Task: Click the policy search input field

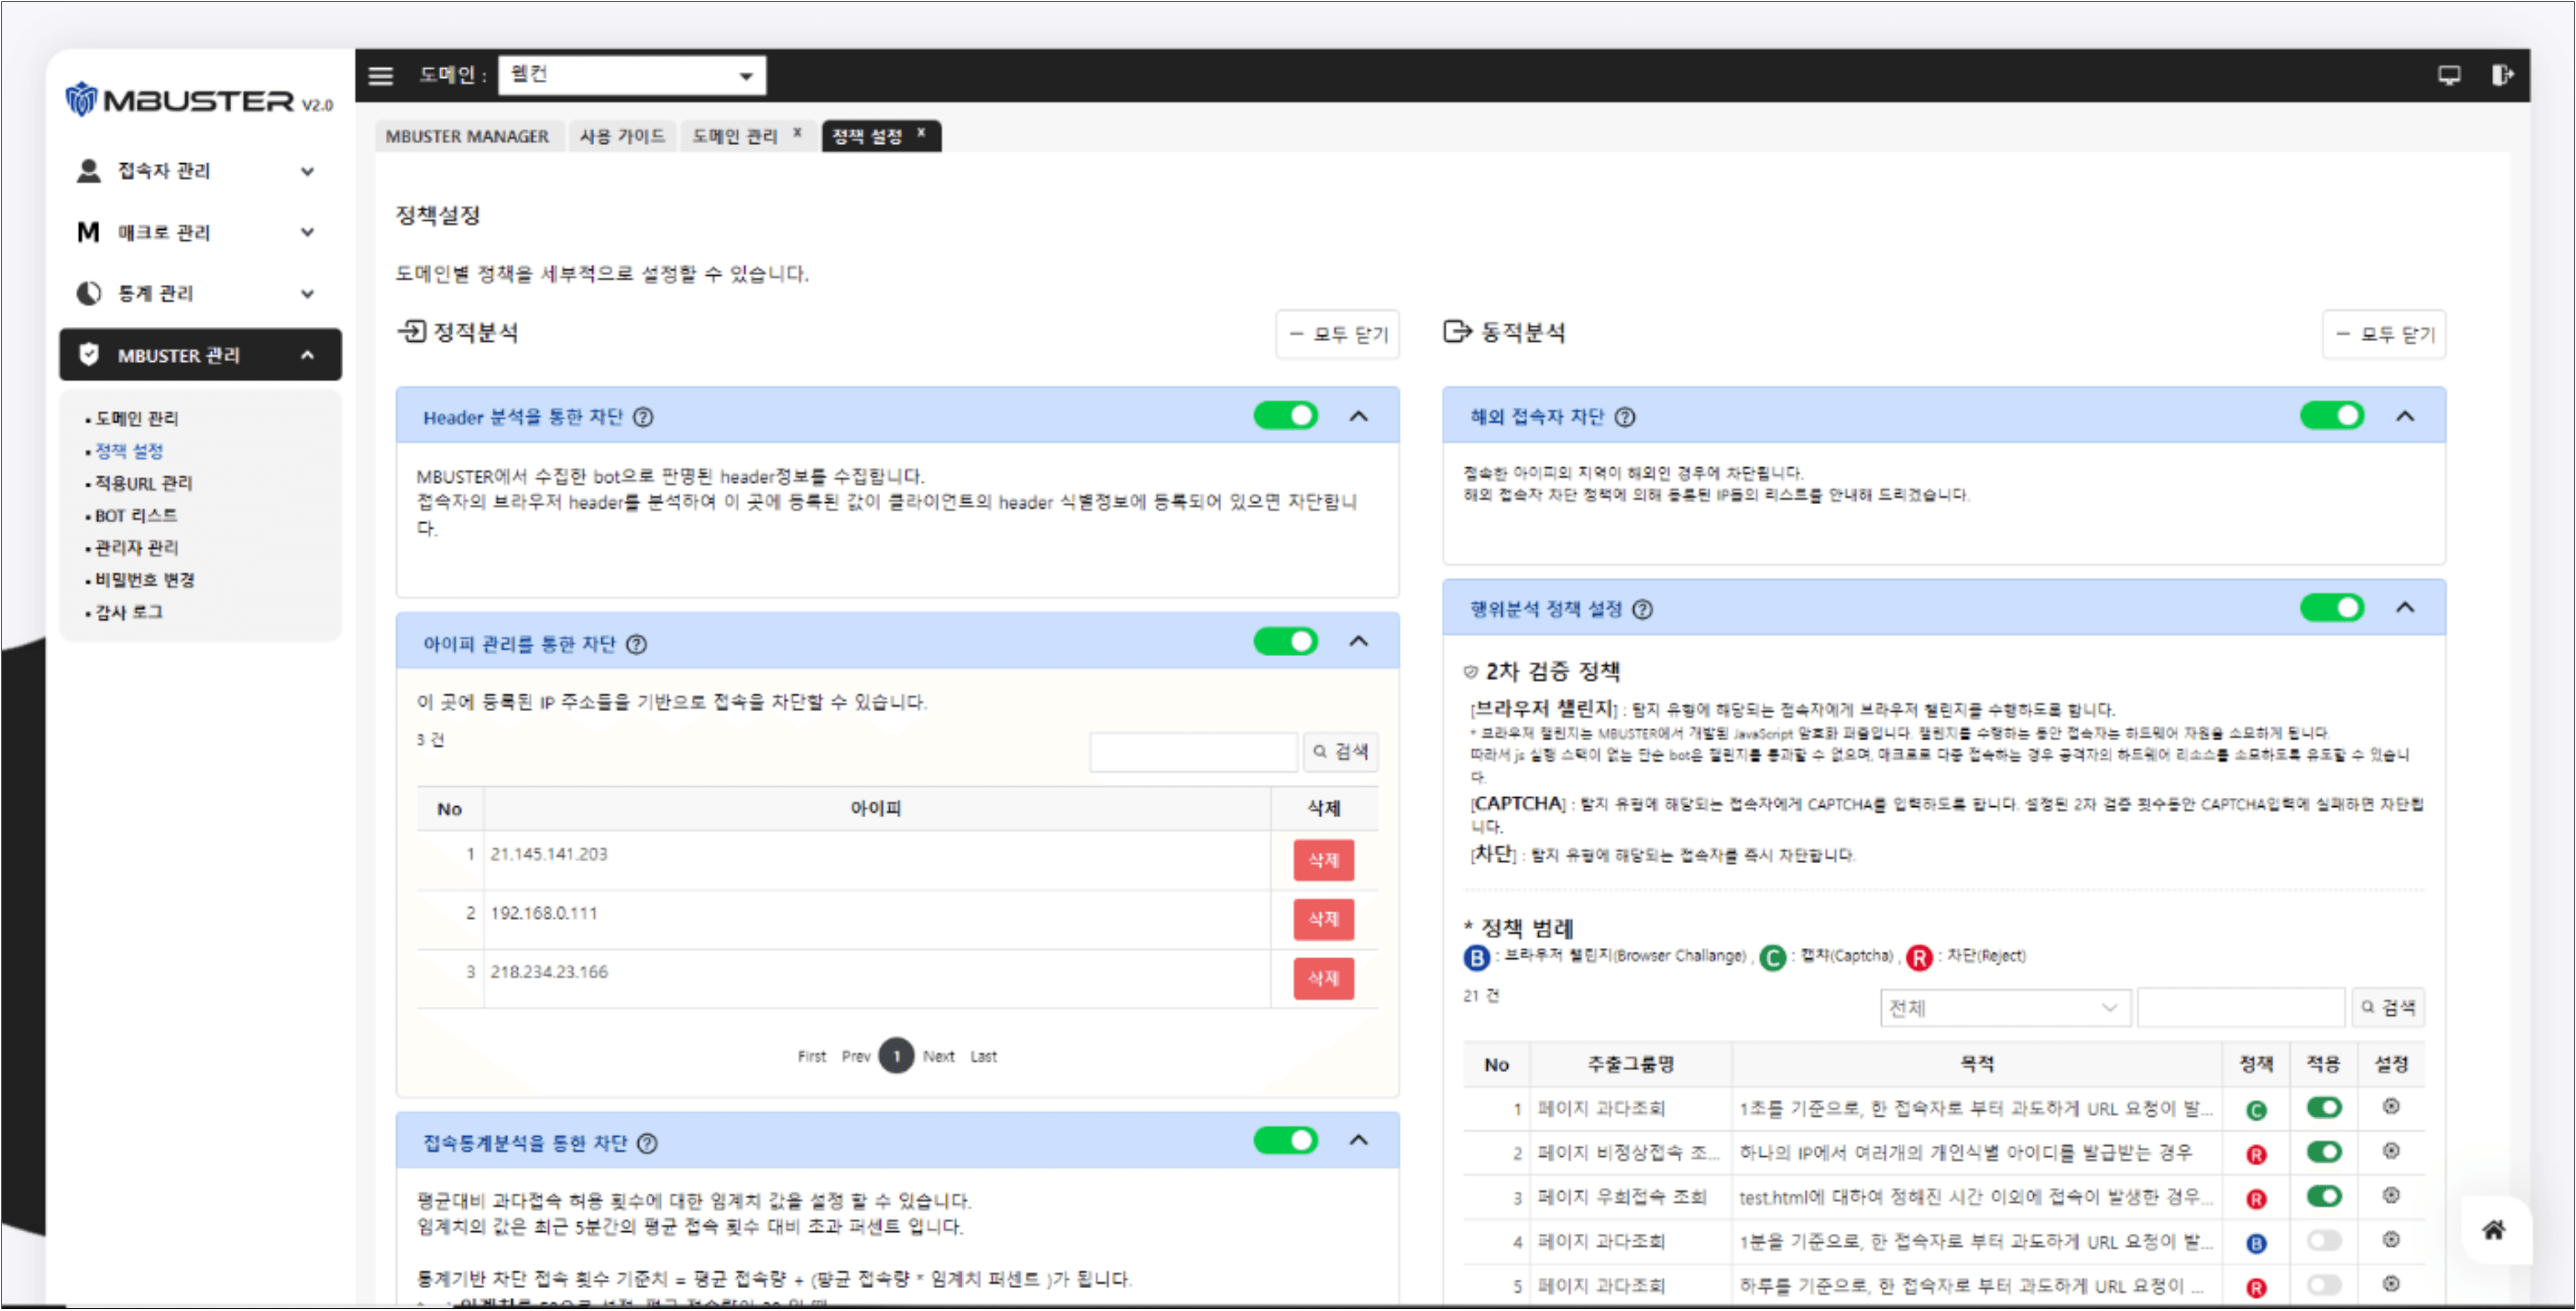Action: pyautogui.click(x=2241, y=1008)
